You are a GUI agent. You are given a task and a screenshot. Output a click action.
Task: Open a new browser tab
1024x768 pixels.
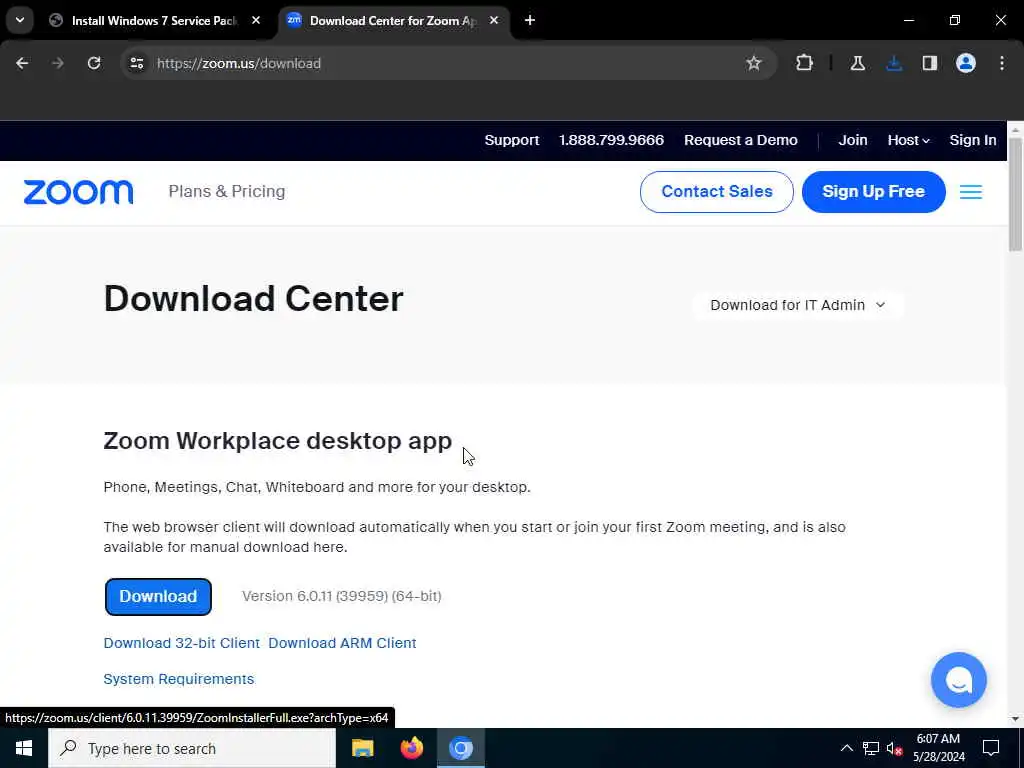[530, 20]
